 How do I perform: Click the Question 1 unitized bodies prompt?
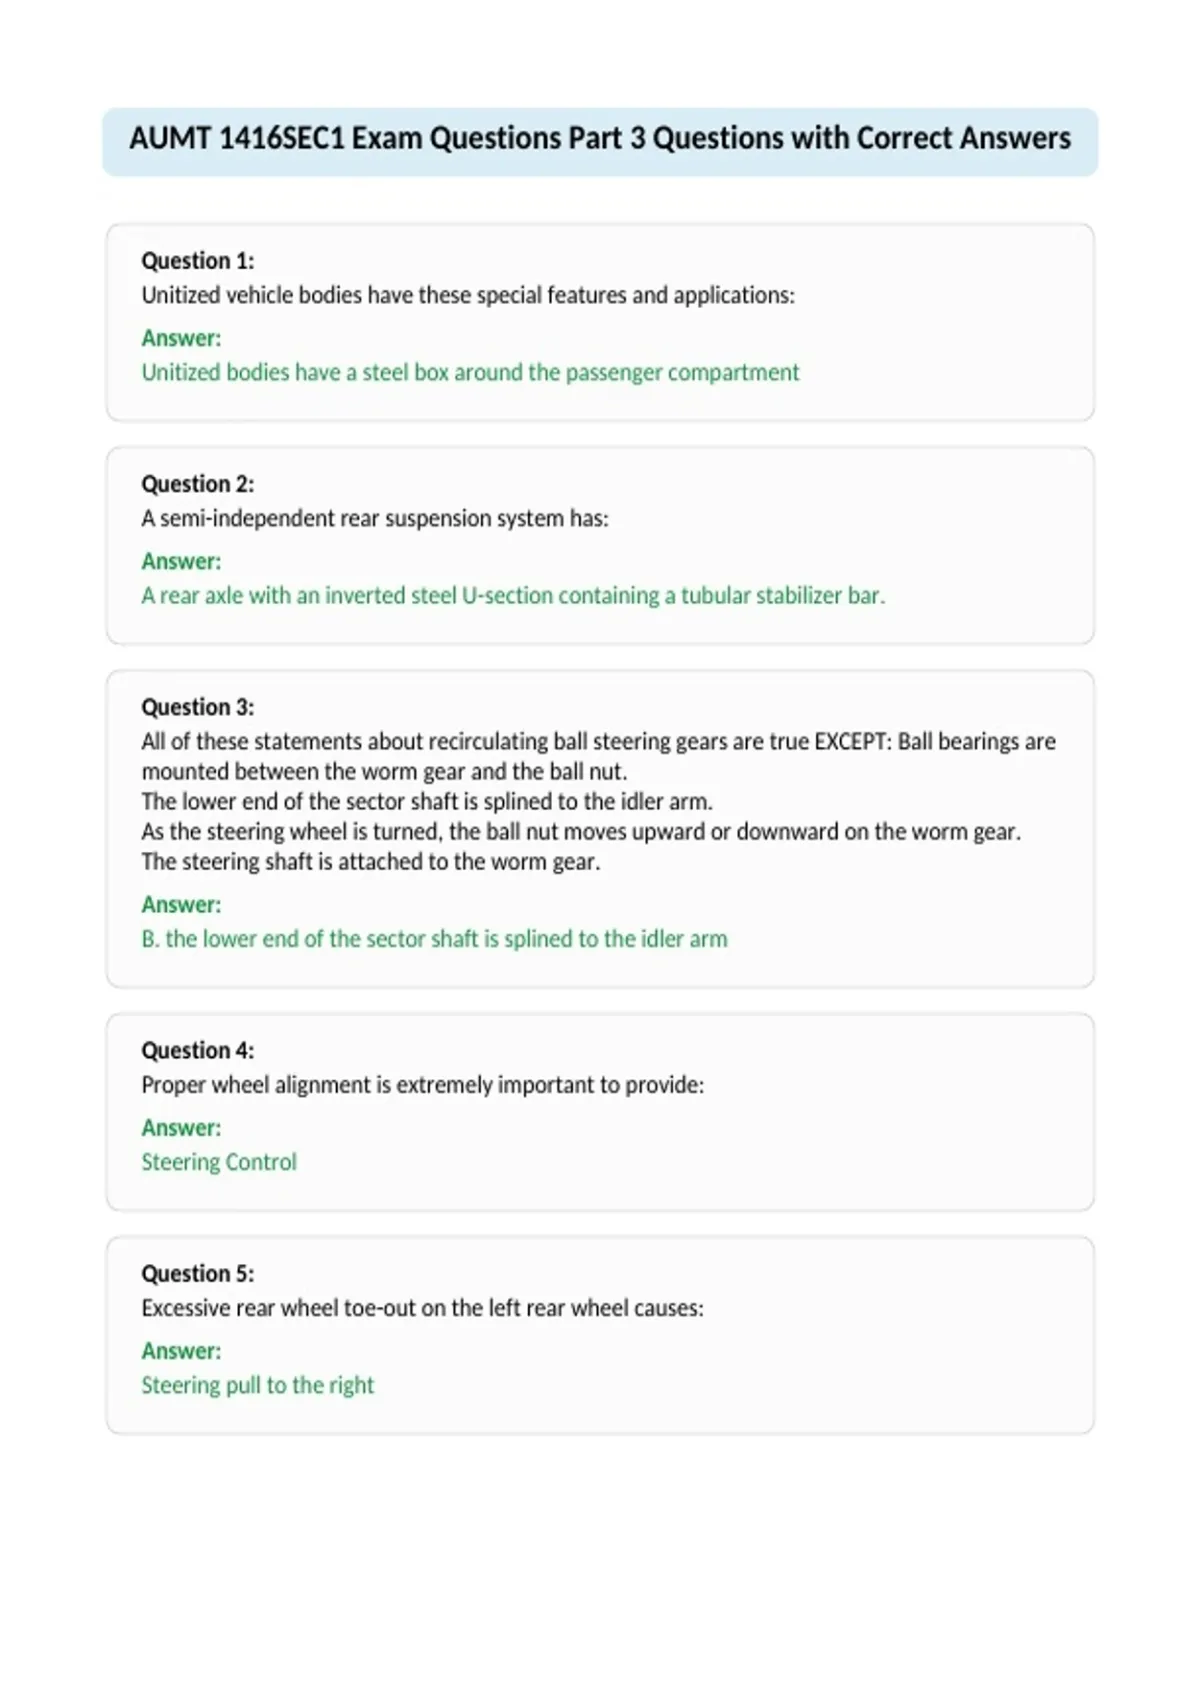click(x=468, y=295)
